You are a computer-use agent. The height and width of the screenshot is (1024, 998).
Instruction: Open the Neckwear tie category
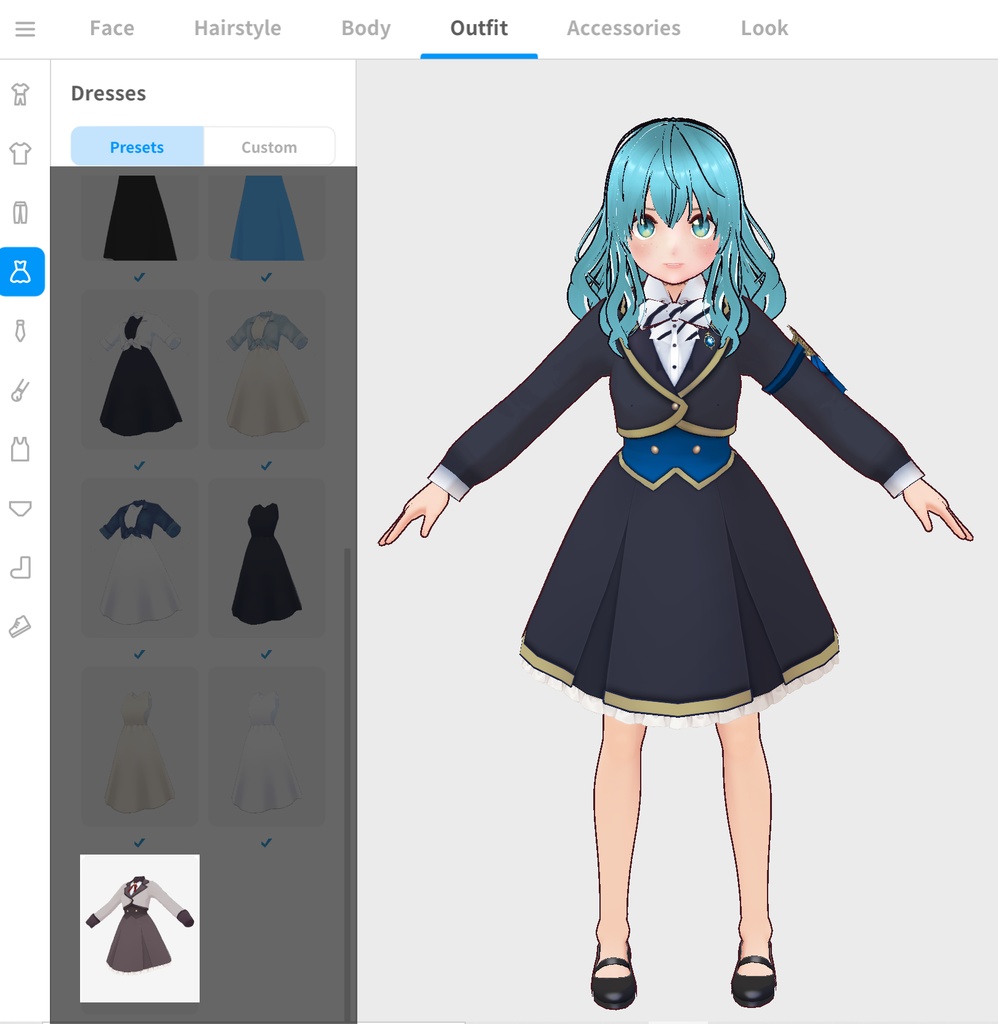pyautogui.click(x=22, y=331)
